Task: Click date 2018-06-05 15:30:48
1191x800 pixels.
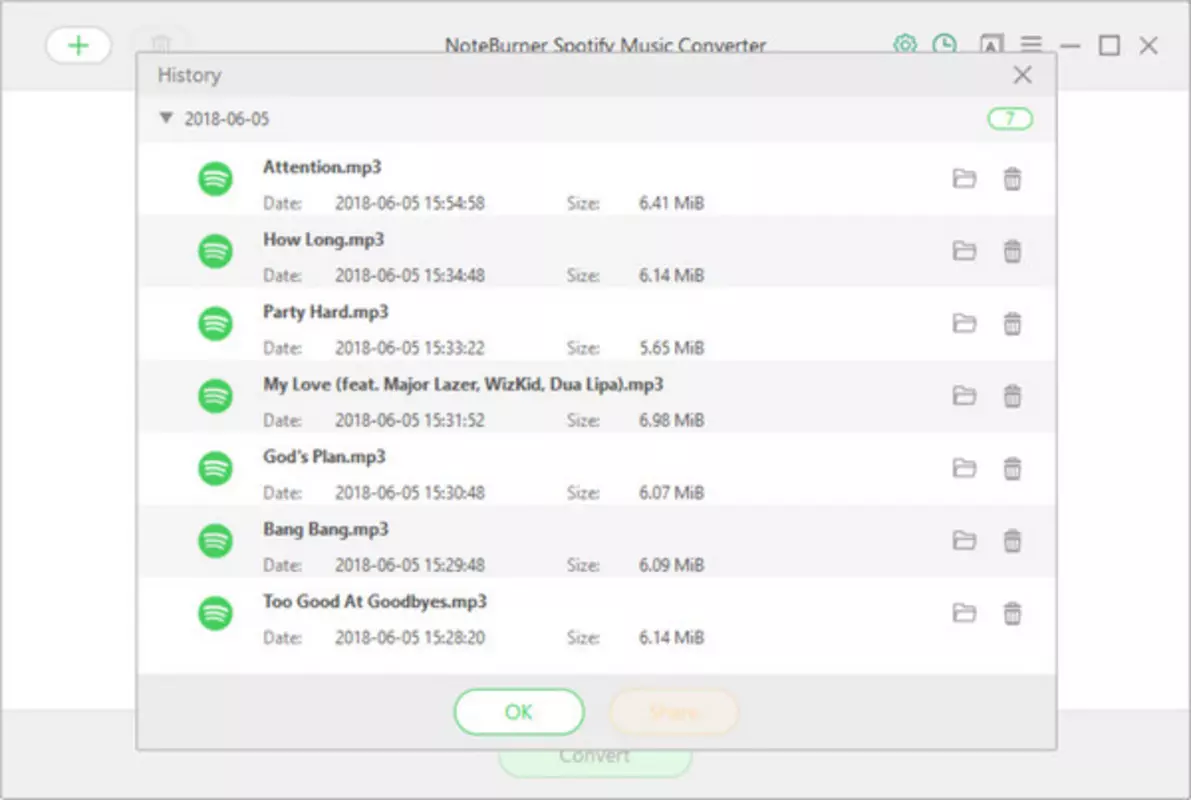Action: tap(410, 492)
